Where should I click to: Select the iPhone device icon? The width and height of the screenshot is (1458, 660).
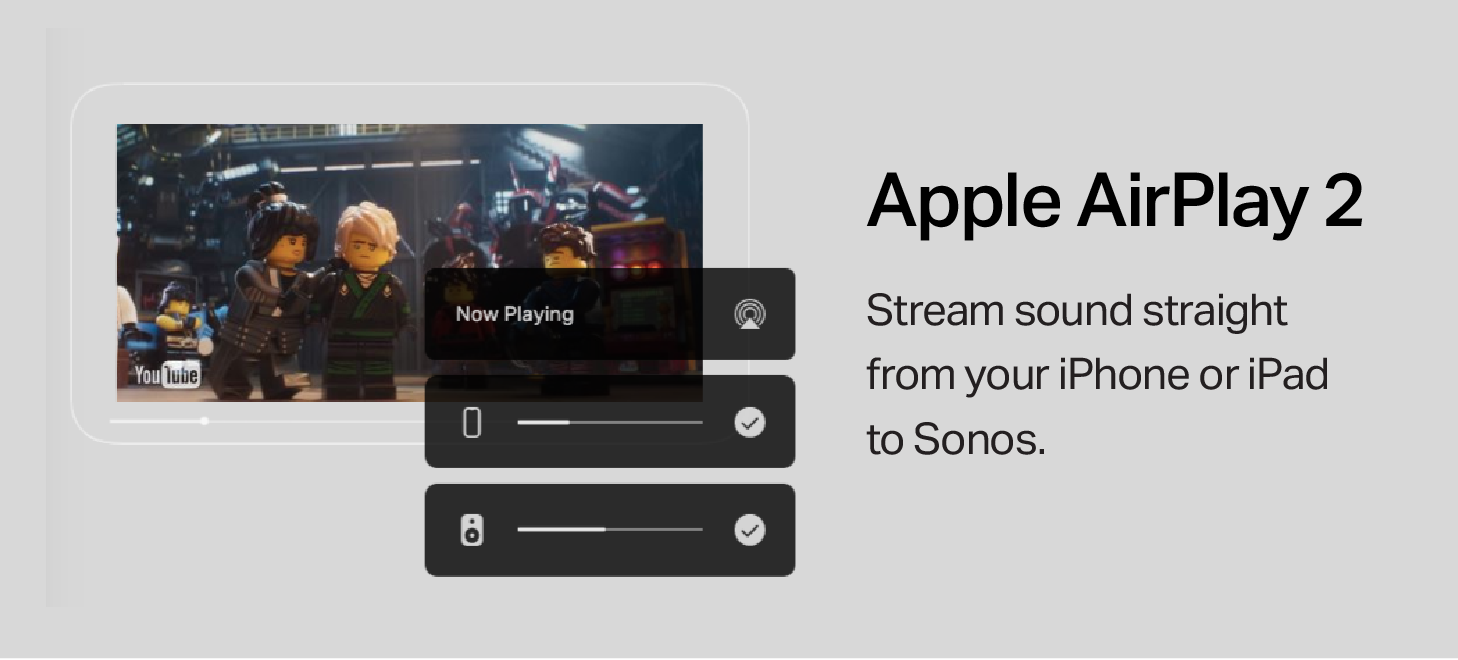click(471, 422)
